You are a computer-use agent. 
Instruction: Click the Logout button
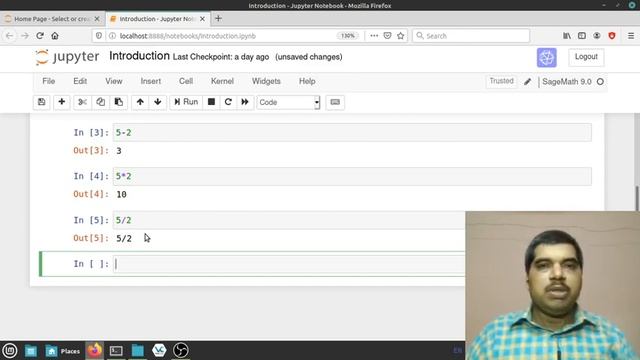[586, 57]
